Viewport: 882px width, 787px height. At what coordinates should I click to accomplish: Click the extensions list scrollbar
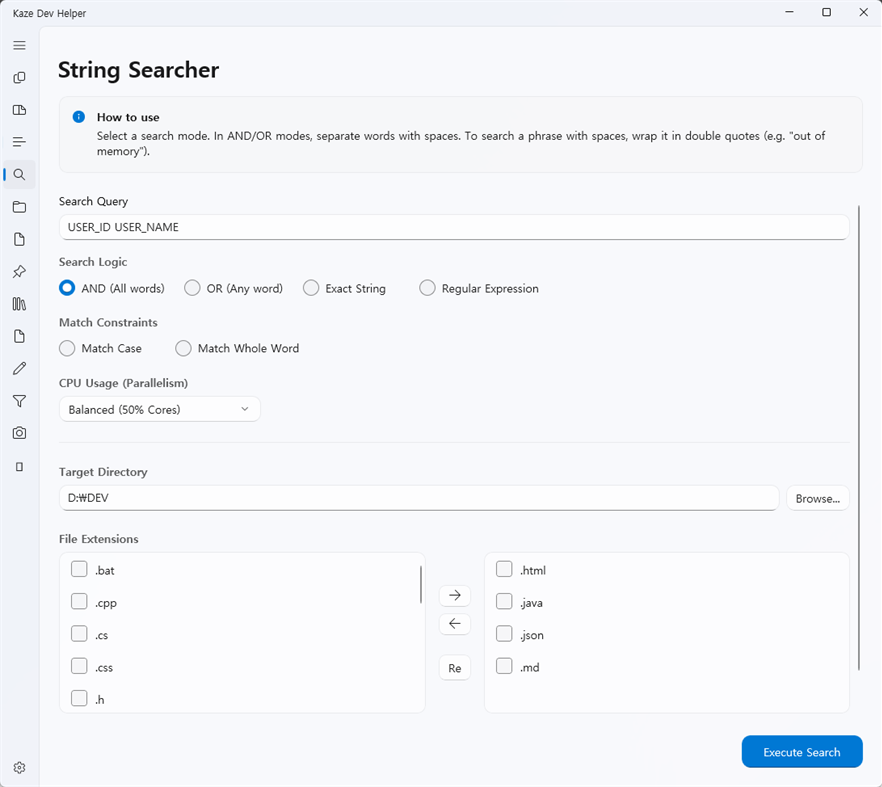pos(421,584)
